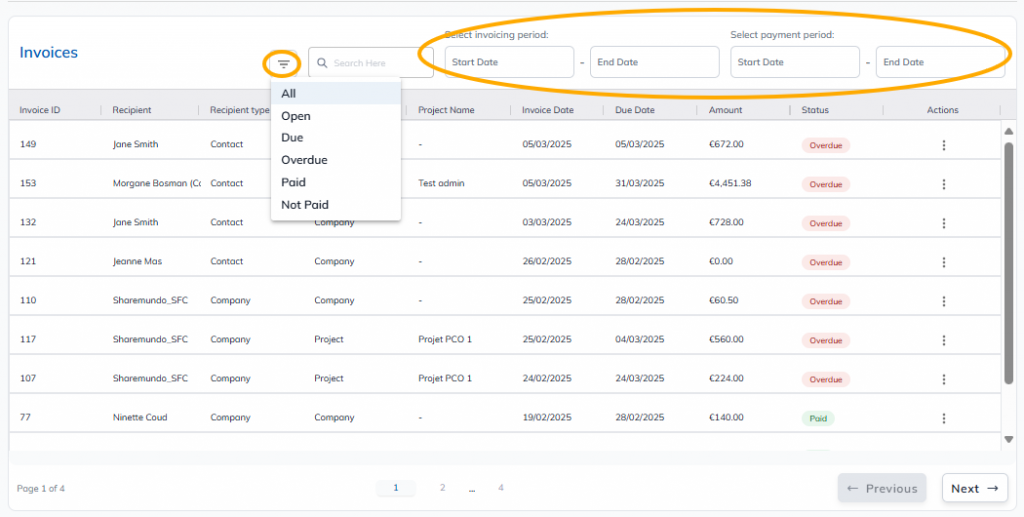Go to the Next page
This screenshot has height=517, width=1024.
974,488
